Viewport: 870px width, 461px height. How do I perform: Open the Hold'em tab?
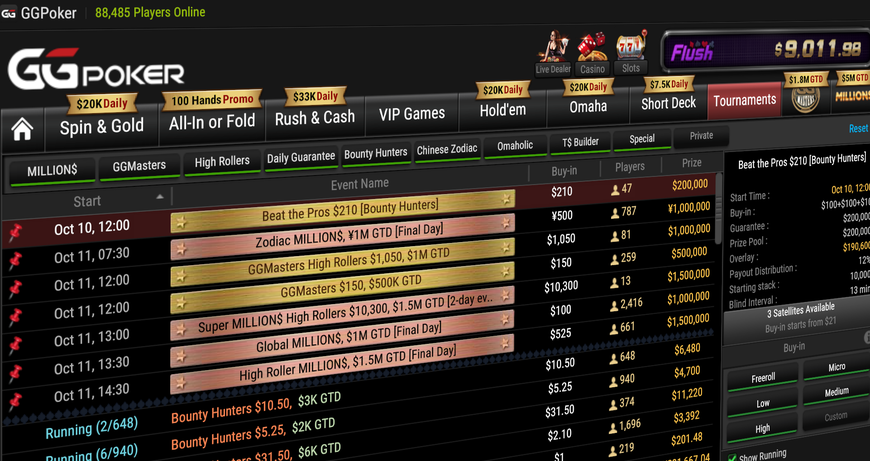[503, 110]
